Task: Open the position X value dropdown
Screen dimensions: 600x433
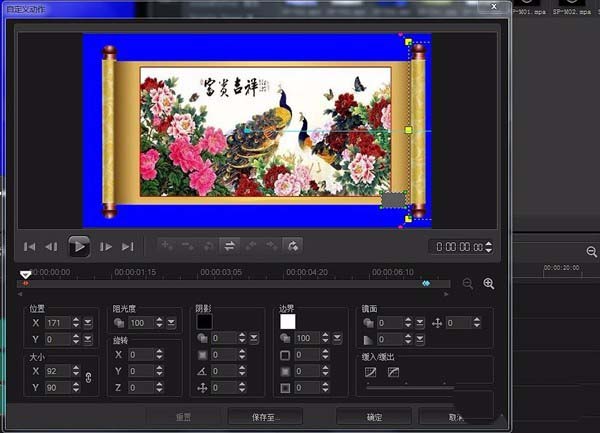Action: (x=88, y=323)
